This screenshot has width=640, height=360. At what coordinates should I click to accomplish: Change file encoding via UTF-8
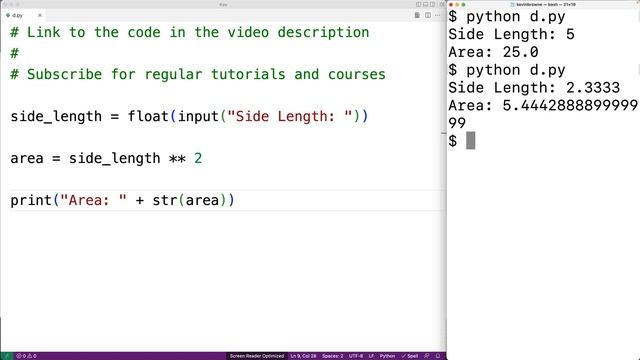[x=356, y=356]
